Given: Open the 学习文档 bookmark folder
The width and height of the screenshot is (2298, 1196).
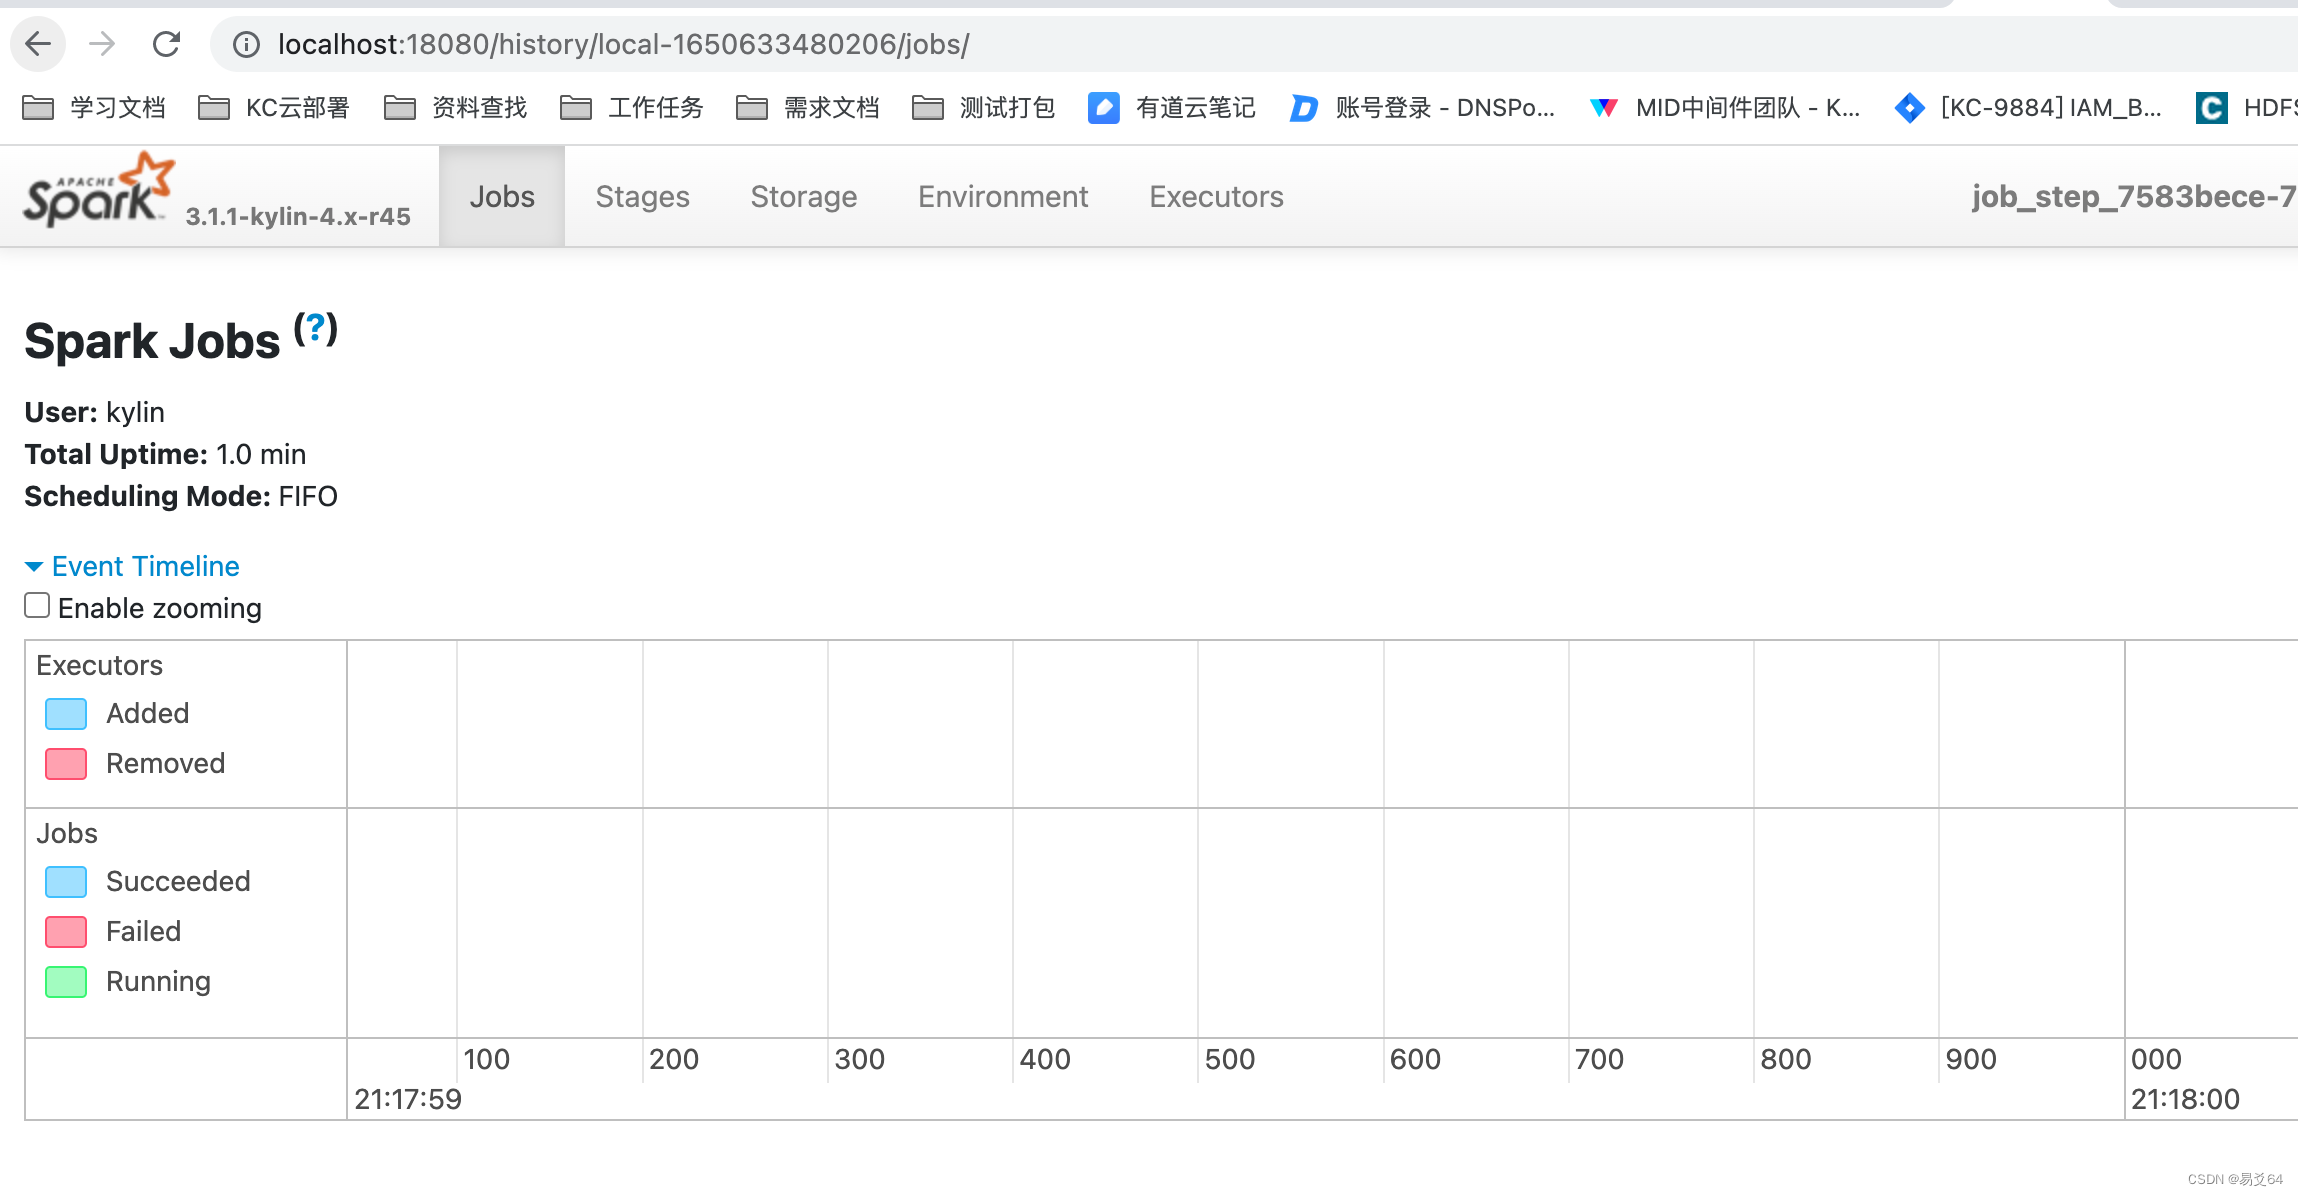Looking at the screenshot, I should 94,107.
